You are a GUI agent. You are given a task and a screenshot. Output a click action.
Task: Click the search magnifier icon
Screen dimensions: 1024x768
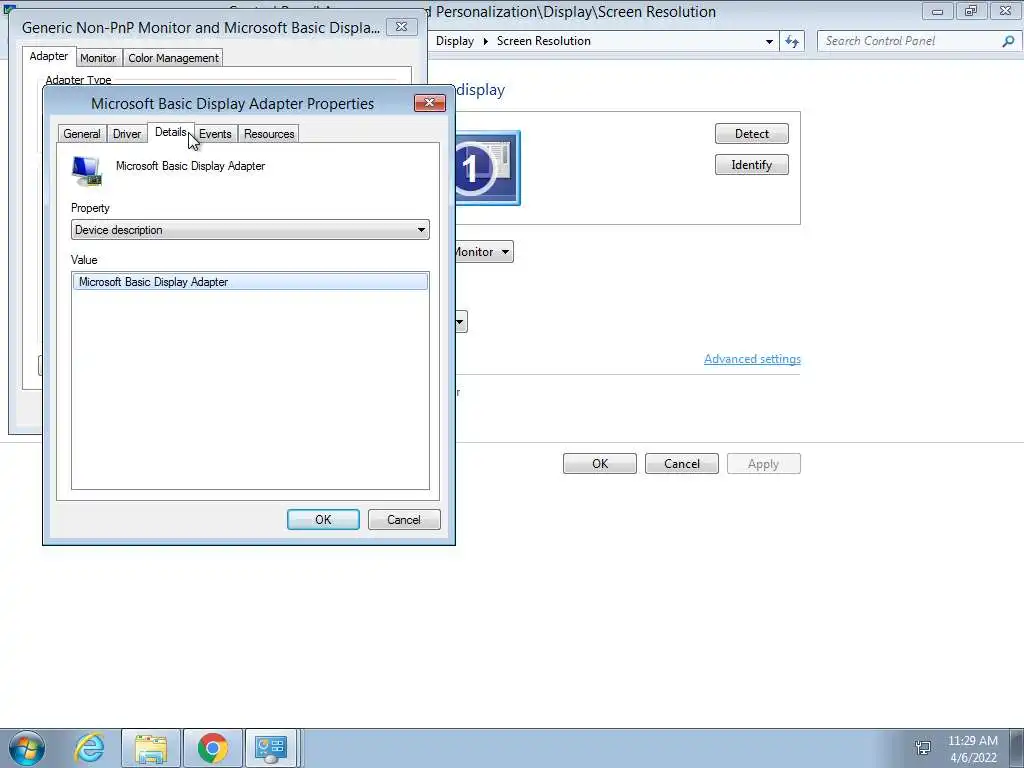pyautogui.click(x=1008, y=41)
